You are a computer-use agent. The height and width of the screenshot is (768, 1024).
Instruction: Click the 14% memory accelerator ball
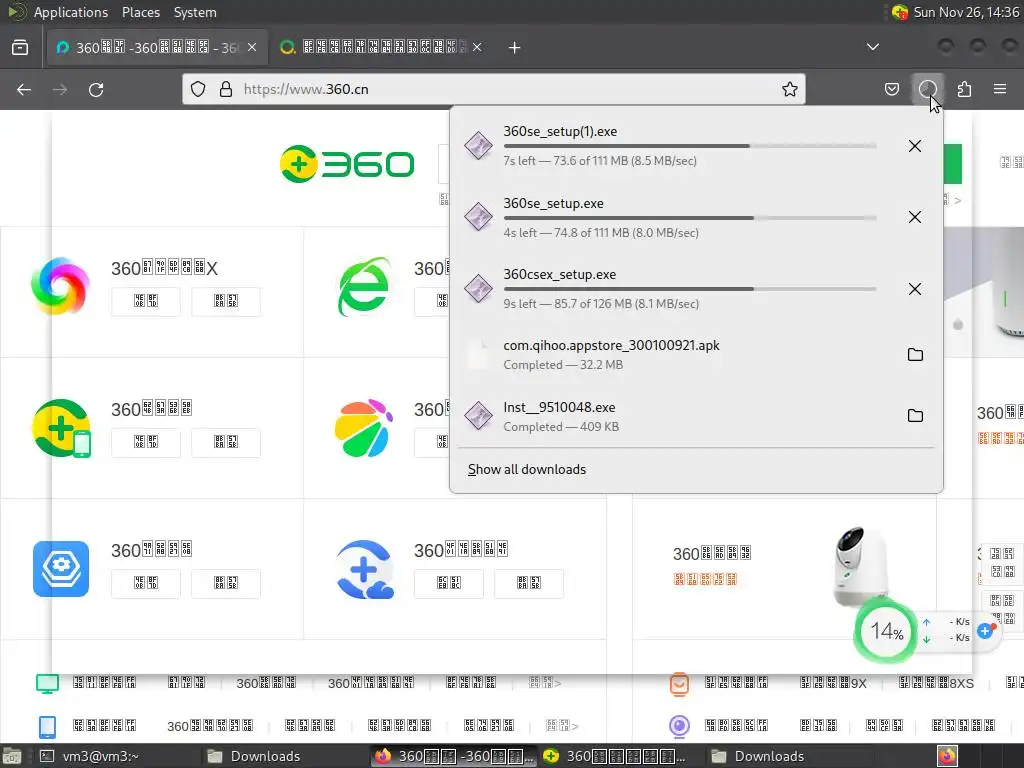point(886,631)
